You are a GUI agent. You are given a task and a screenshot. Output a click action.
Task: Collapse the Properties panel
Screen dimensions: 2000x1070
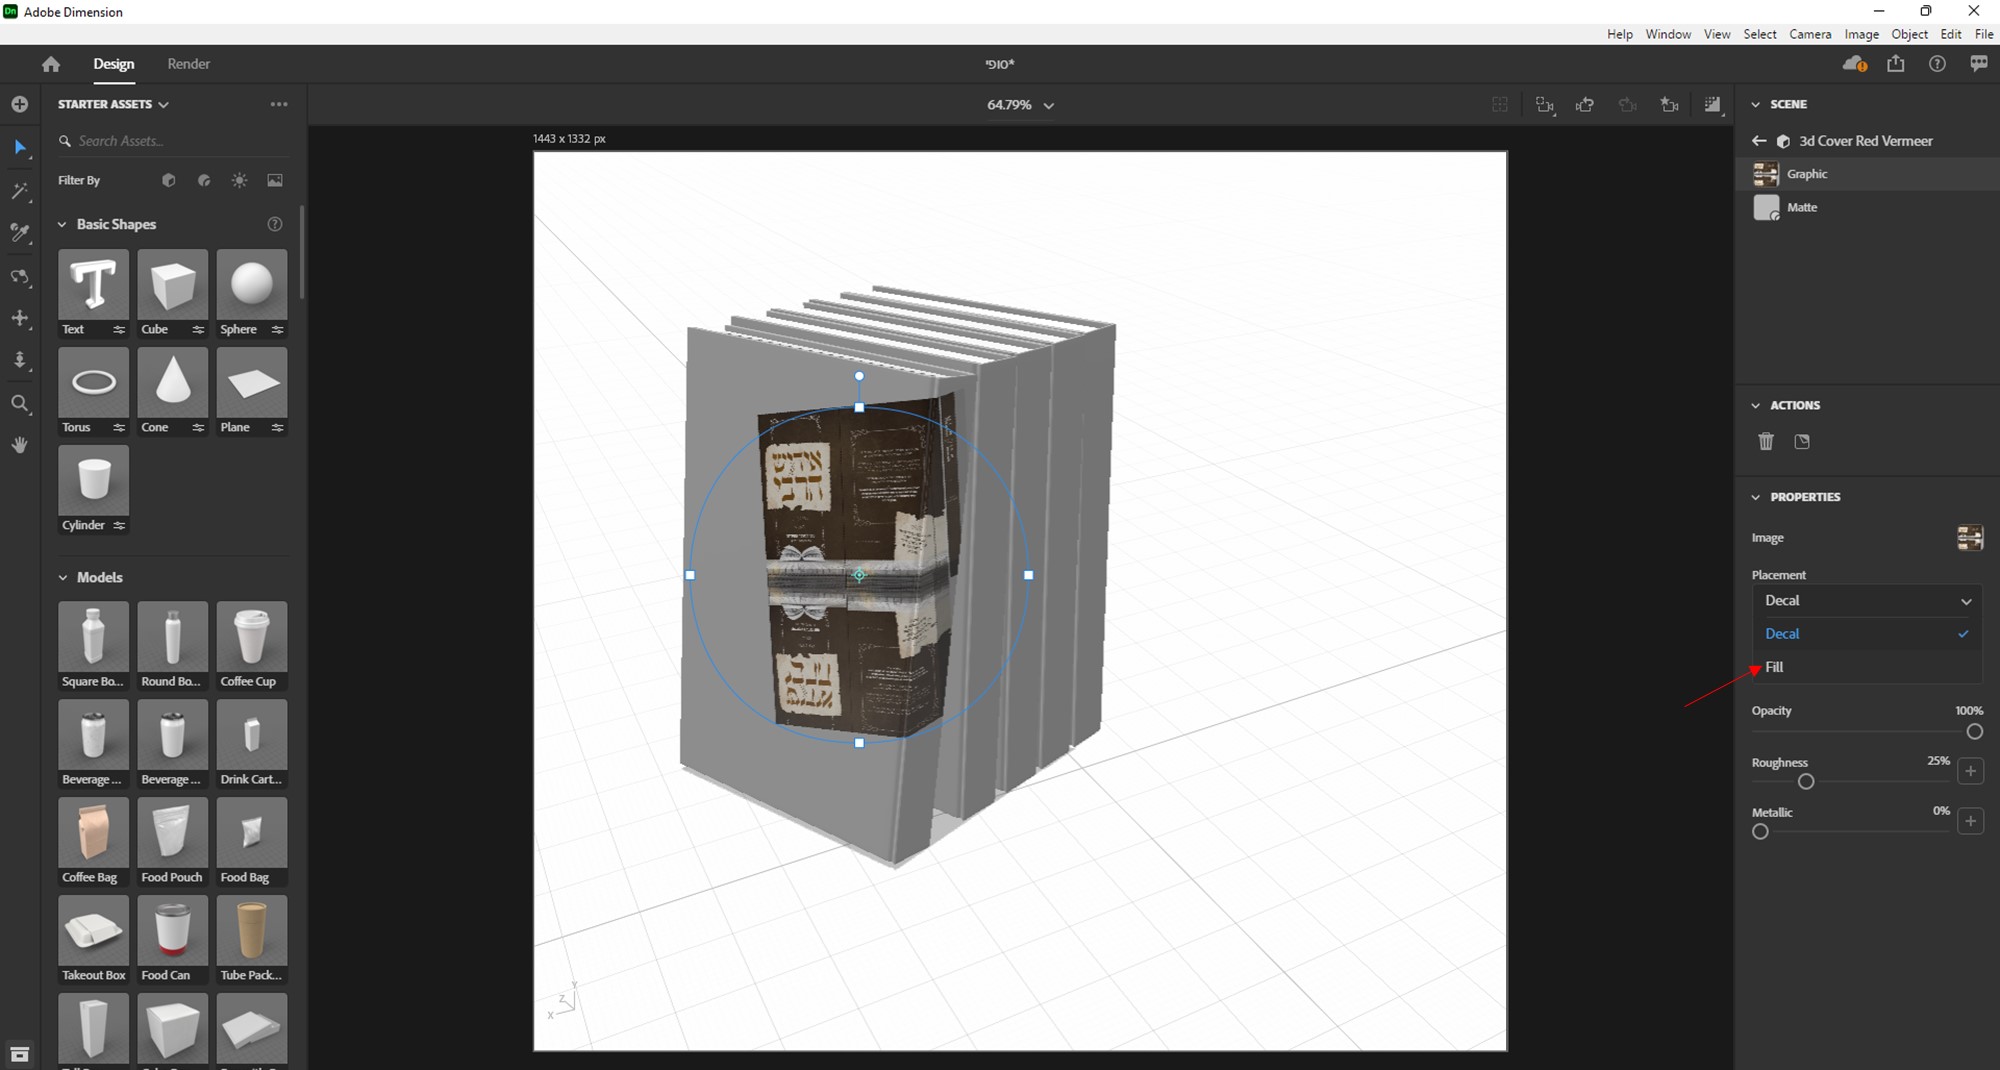tap(1755, 497)
